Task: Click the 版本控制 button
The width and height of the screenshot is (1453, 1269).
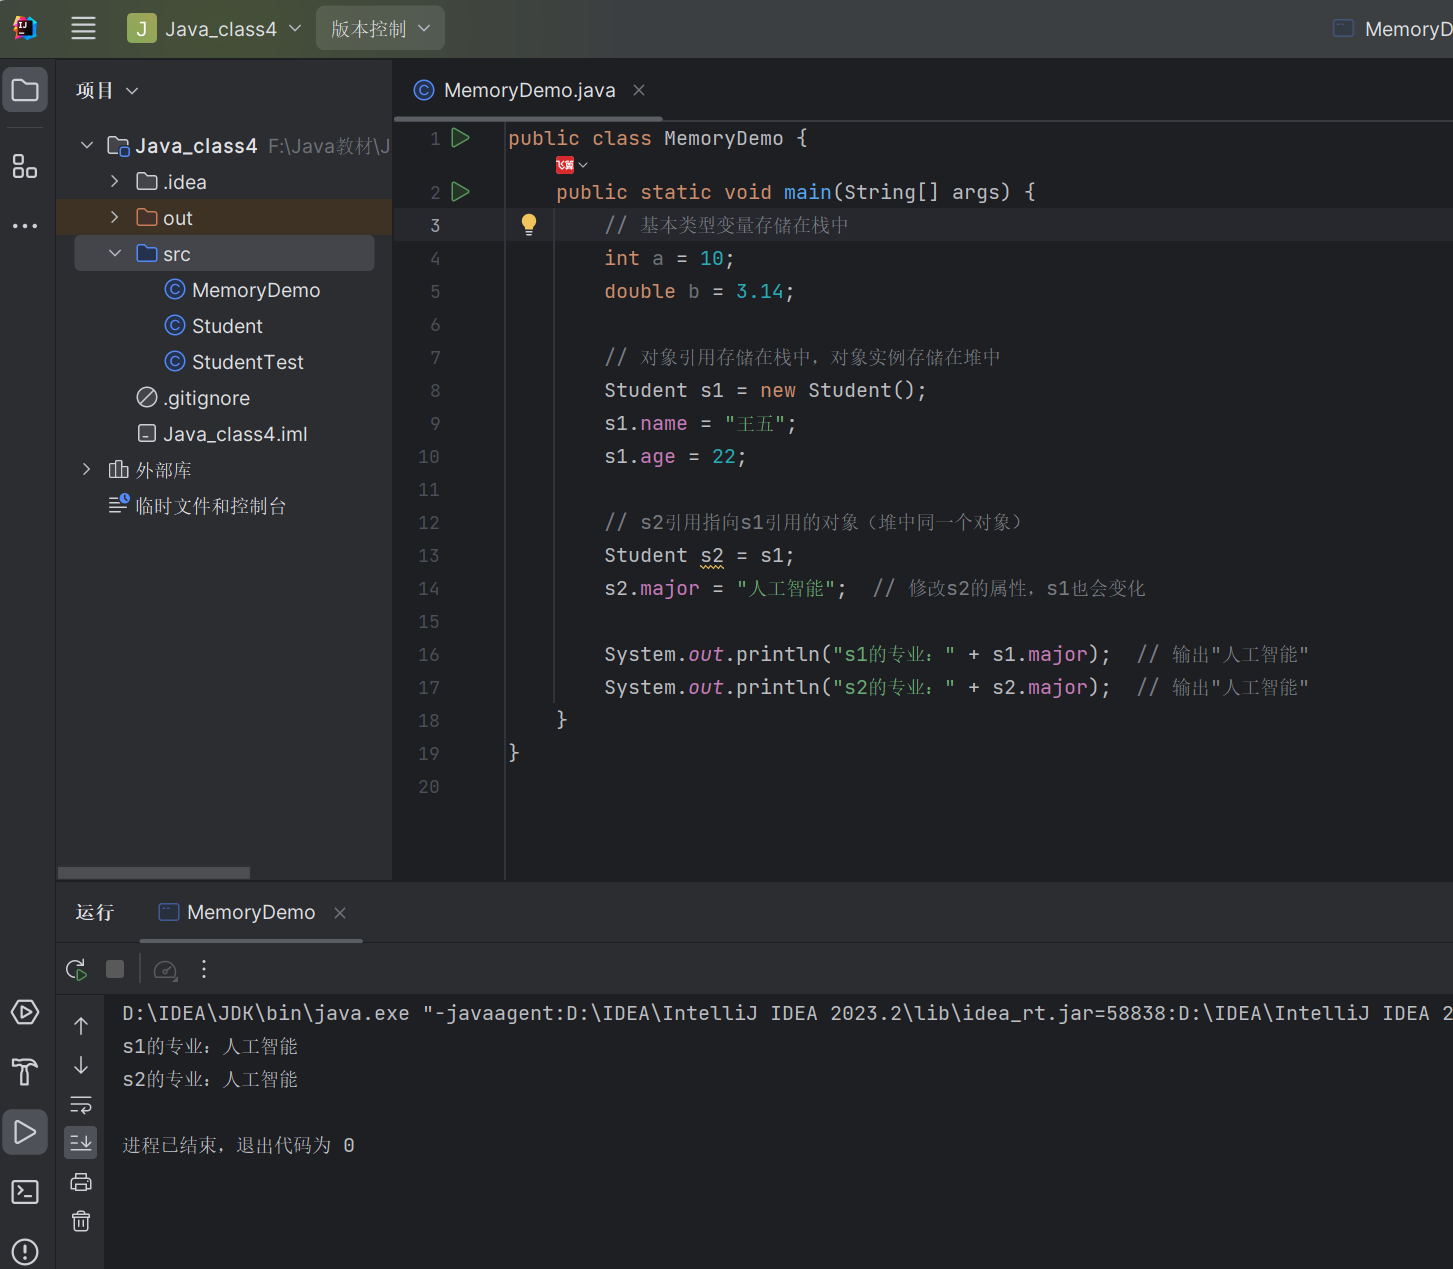Action: pyautogui.click(x=380, y=29)
